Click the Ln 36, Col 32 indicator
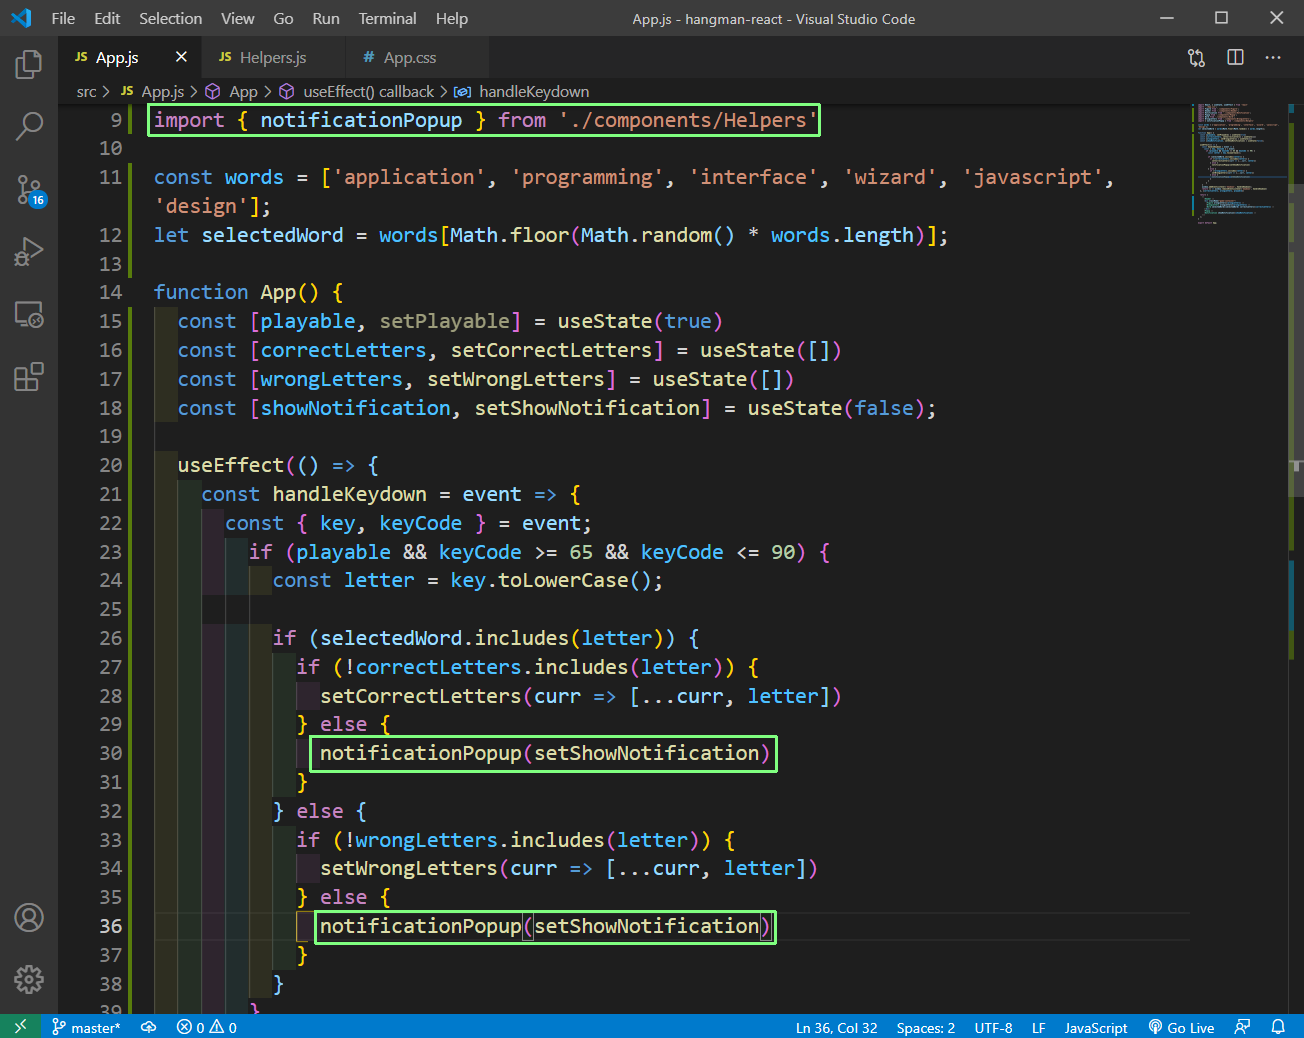Viewport: 1304px width, 1038px height. coord(837,1027)
